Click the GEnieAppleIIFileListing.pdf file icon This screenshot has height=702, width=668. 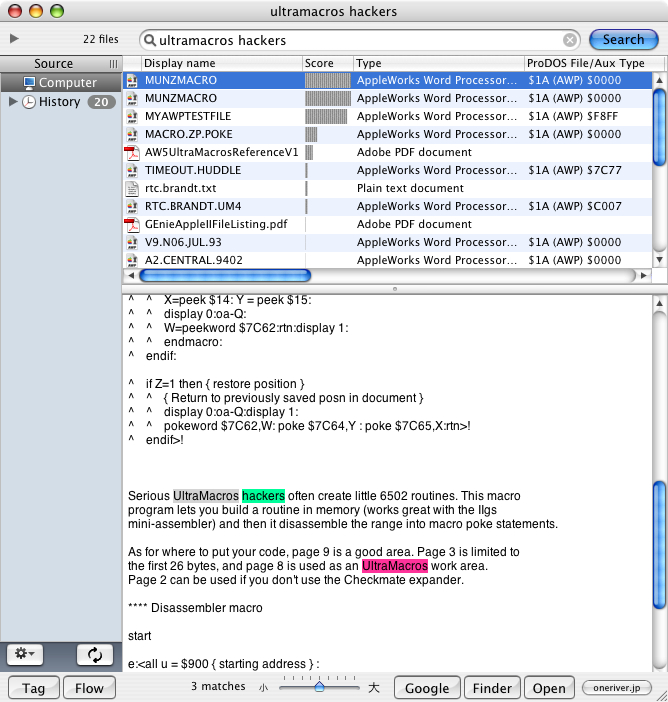(131, 224)
